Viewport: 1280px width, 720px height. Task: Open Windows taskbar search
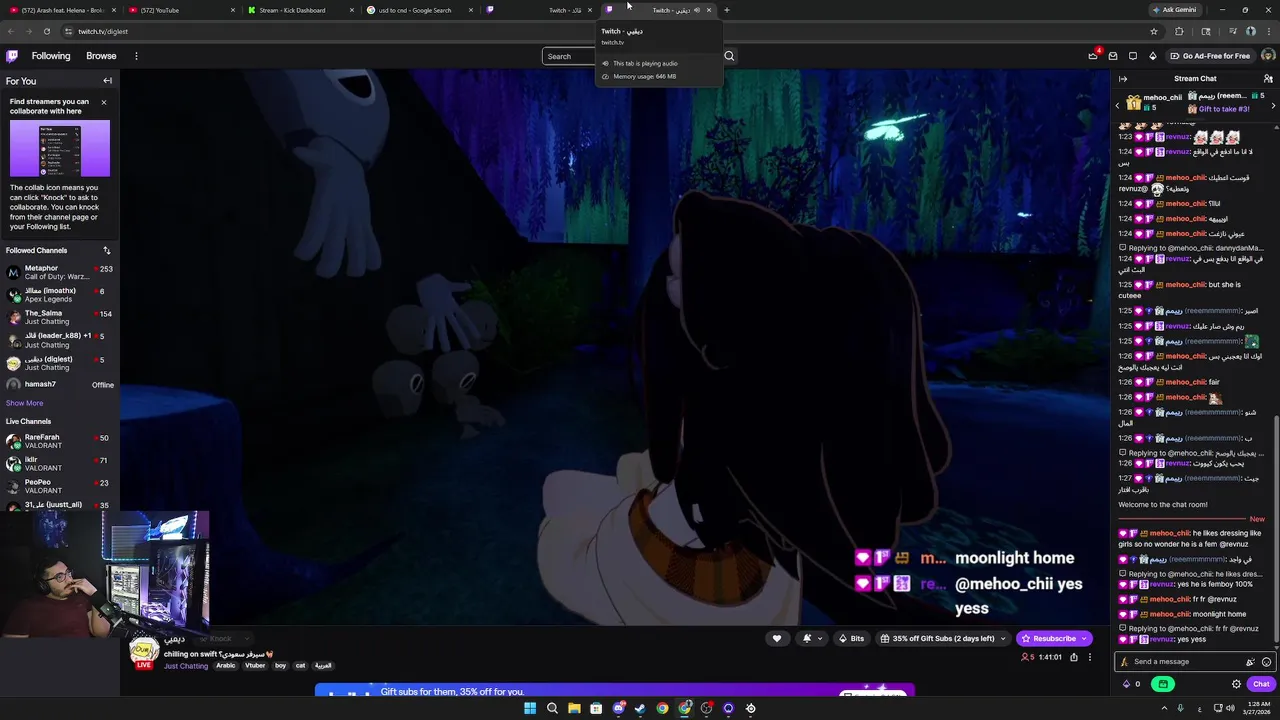[x=552, y=708]
